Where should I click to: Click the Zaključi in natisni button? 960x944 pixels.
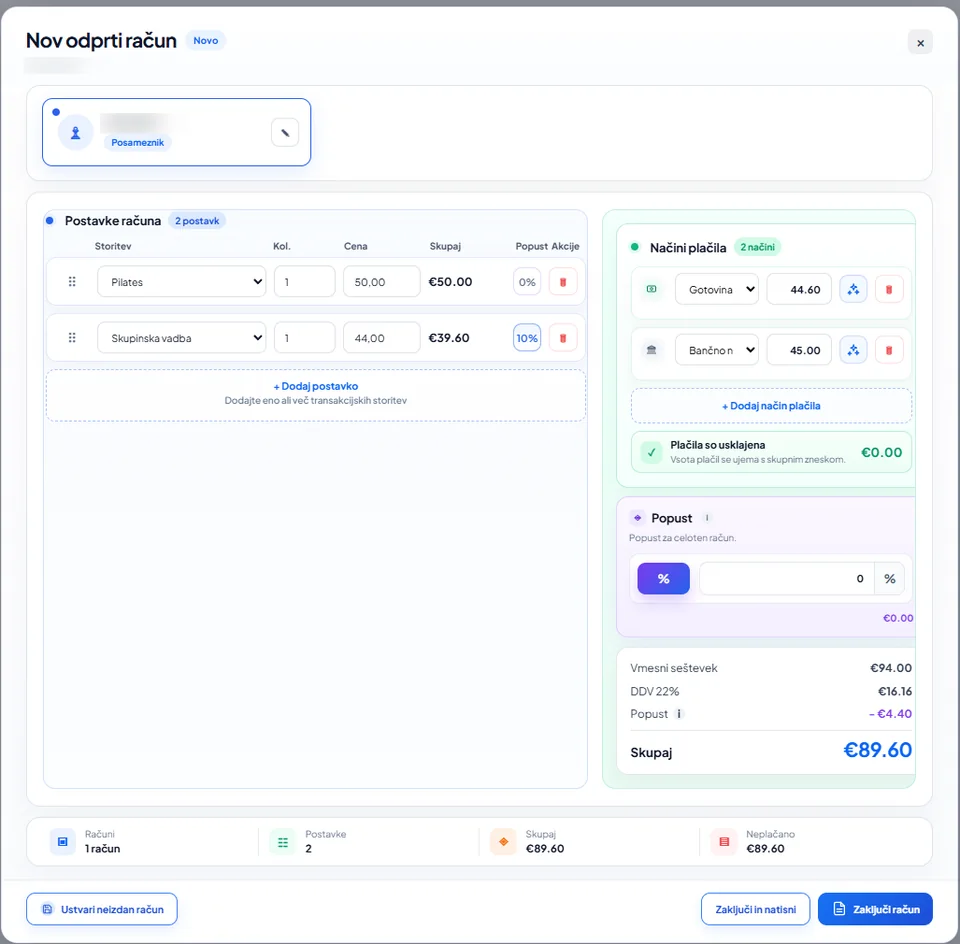click(756, 909)
